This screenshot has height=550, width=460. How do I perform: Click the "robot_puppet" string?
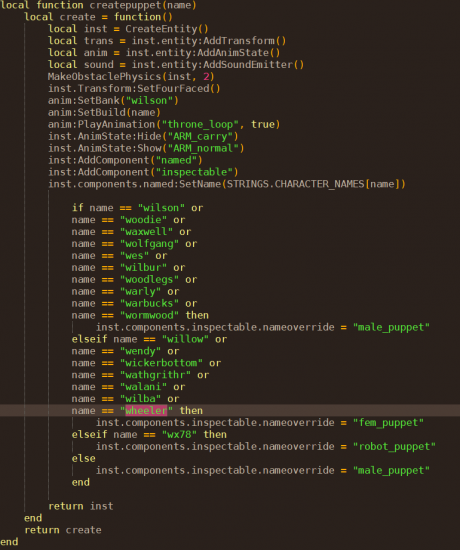pos(394,446)
